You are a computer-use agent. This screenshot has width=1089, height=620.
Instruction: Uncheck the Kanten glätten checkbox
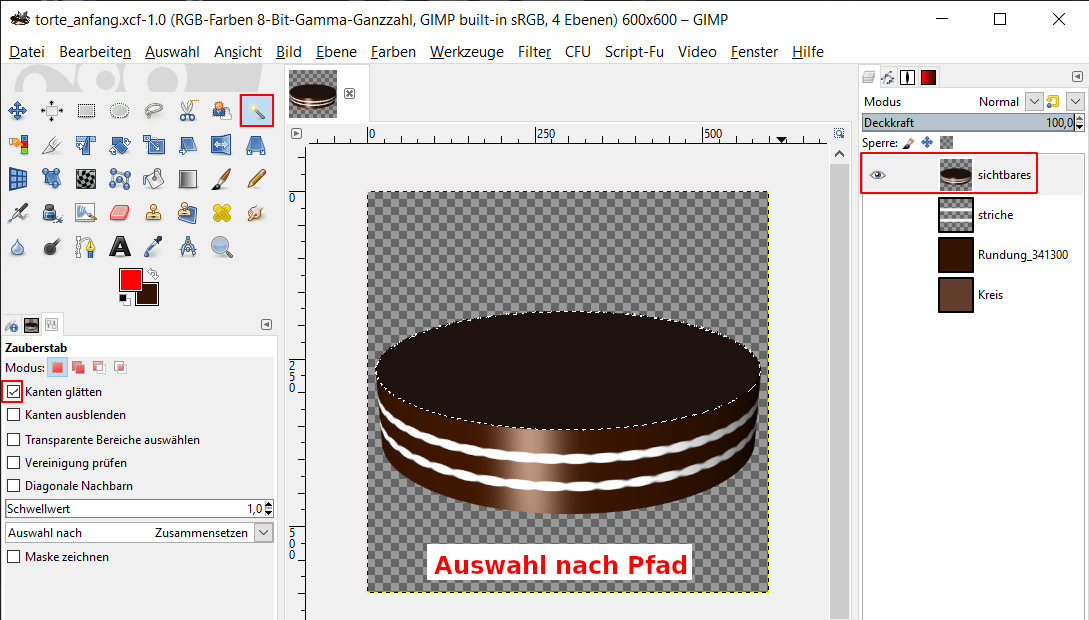[x=14, y=392]
